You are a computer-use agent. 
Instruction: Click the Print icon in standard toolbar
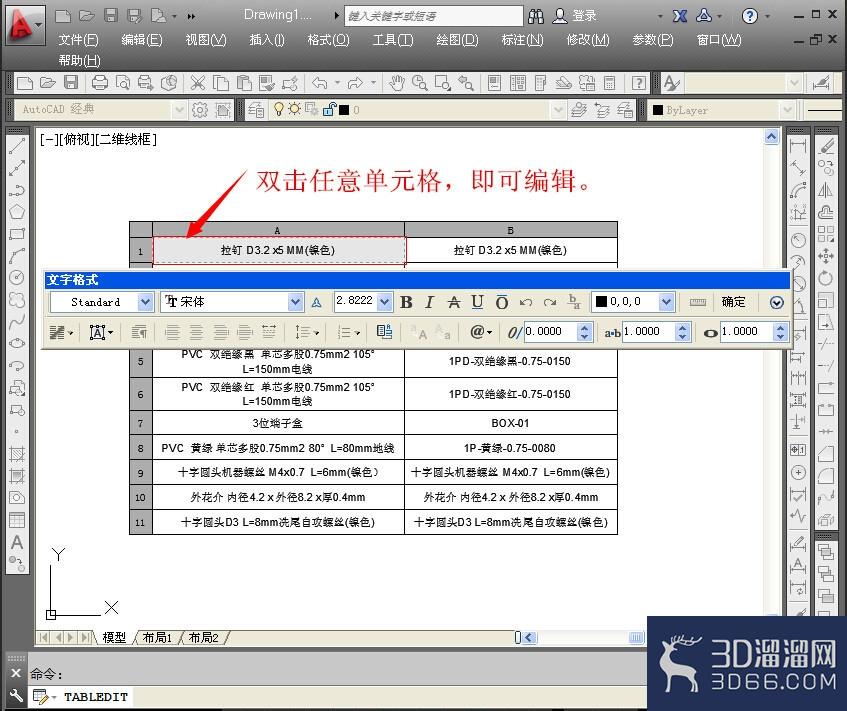click(x=99, y=83)
